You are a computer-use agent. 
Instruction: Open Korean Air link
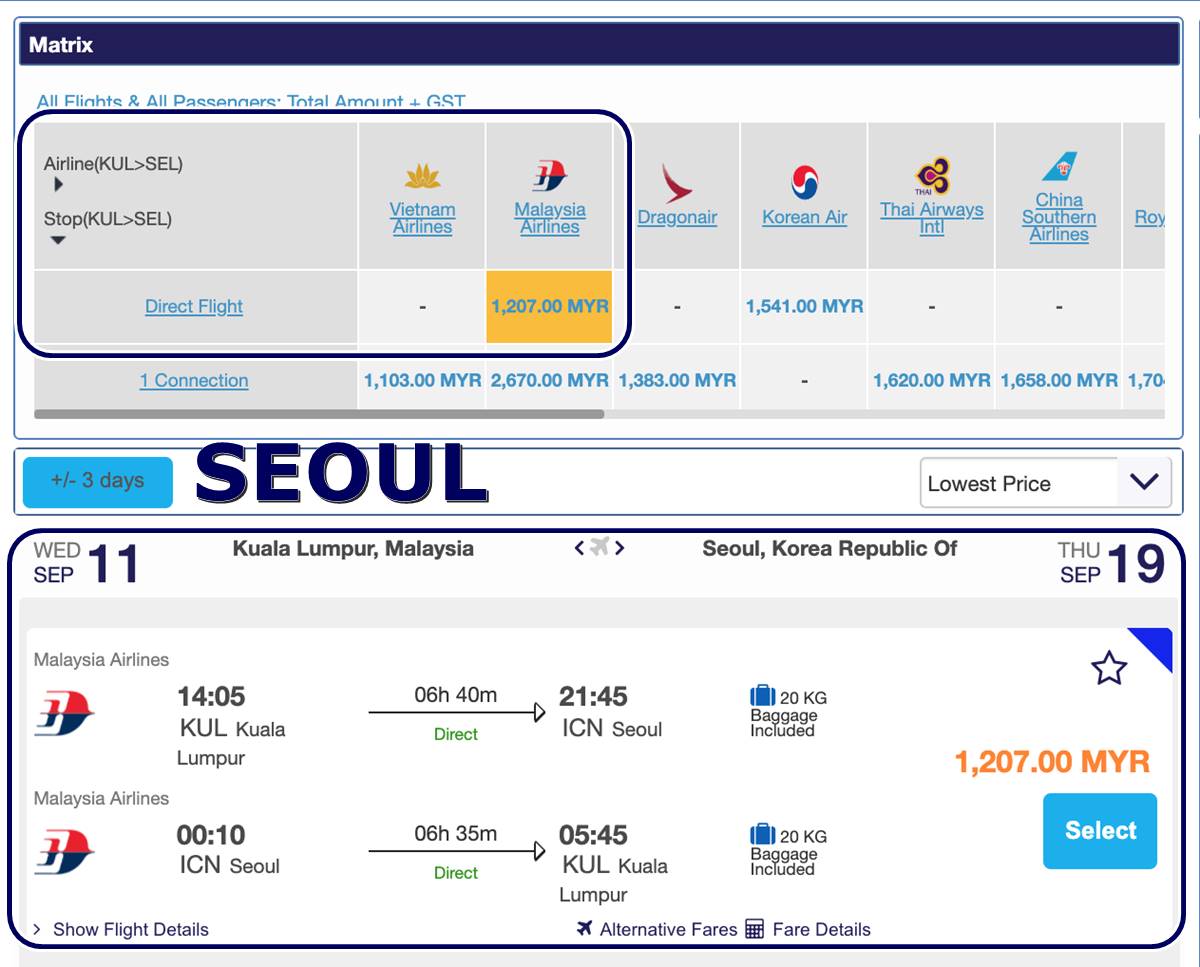coord(804,217)
